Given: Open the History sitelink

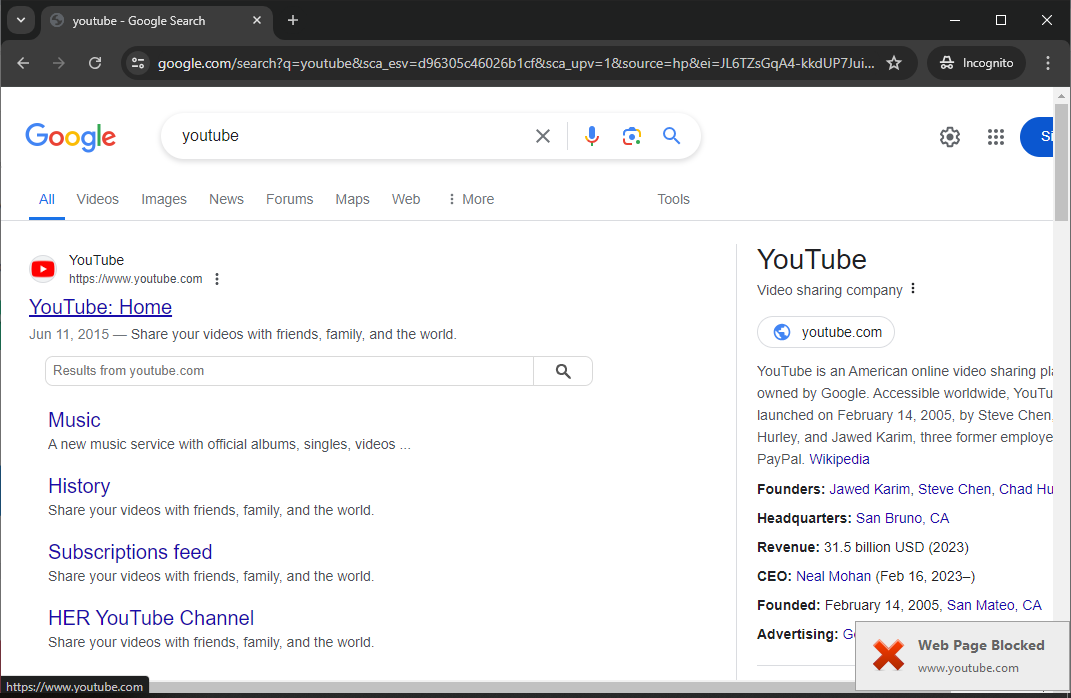Looking at the screenshot, I should [79, 486].
